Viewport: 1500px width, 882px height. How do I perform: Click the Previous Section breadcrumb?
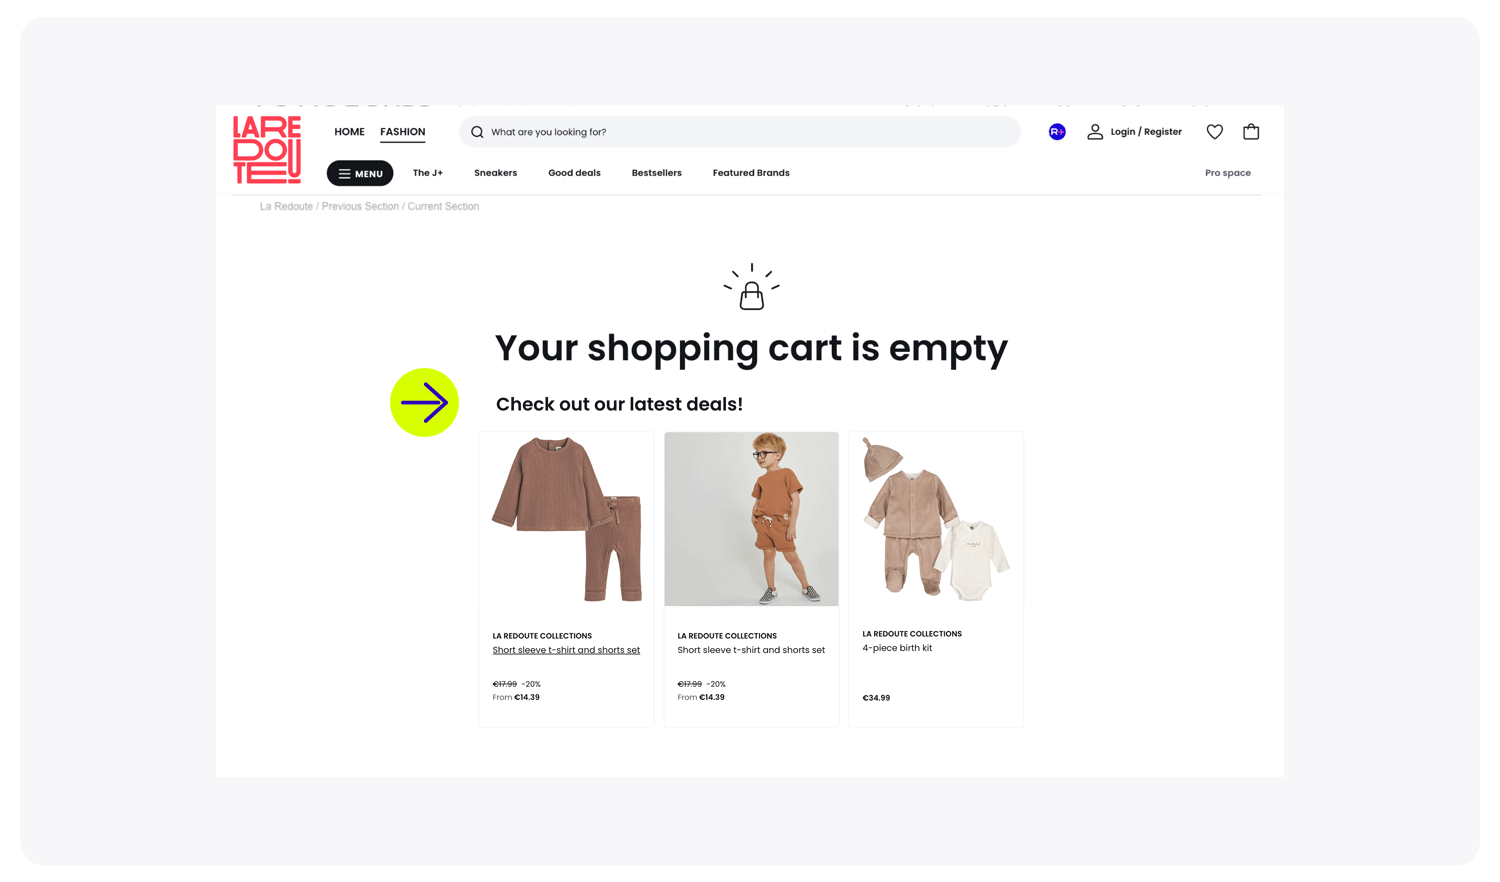pos(360,206)
